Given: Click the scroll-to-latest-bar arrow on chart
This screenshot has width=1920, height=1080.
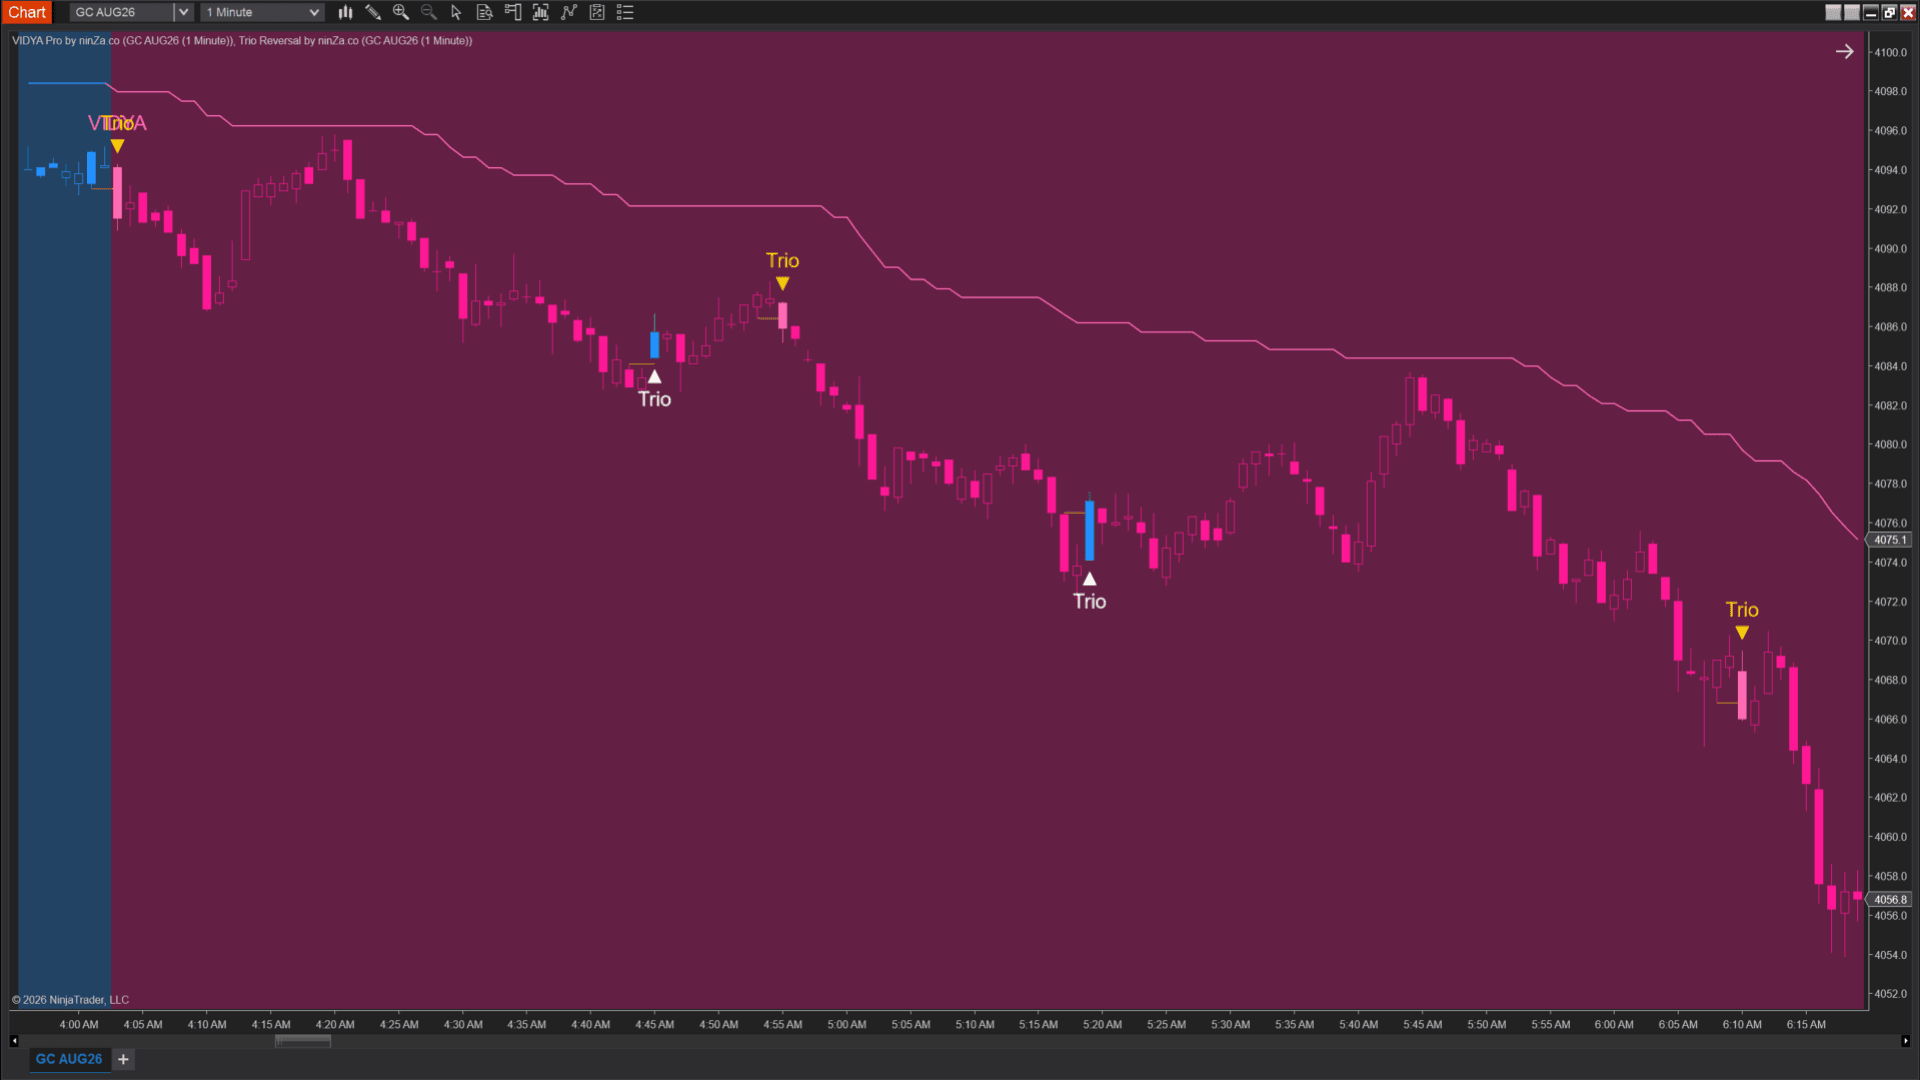Looking at the screenshot, I should [x=1845, y=51].
